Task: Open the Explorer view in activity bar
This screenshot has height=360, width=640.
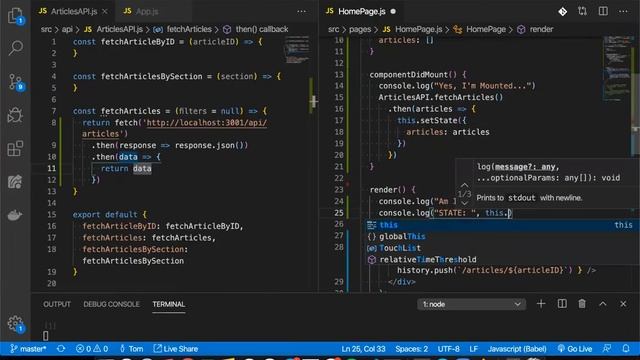Action: click(15, 16)
